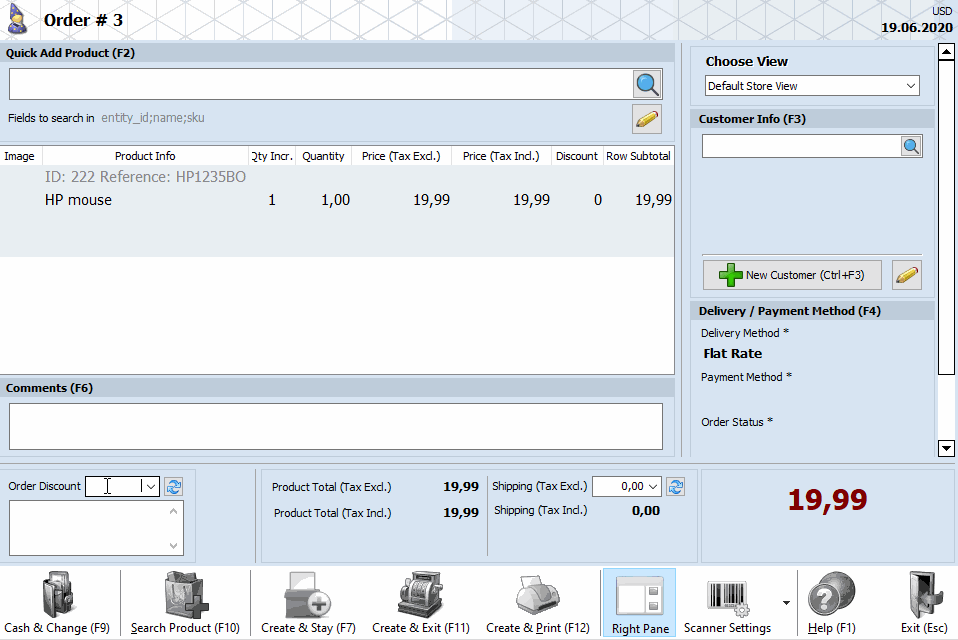Image resolution: width=958 pixels, height=640 pixels.
Task: Click the Discount column header
Action: coord(577,156)
